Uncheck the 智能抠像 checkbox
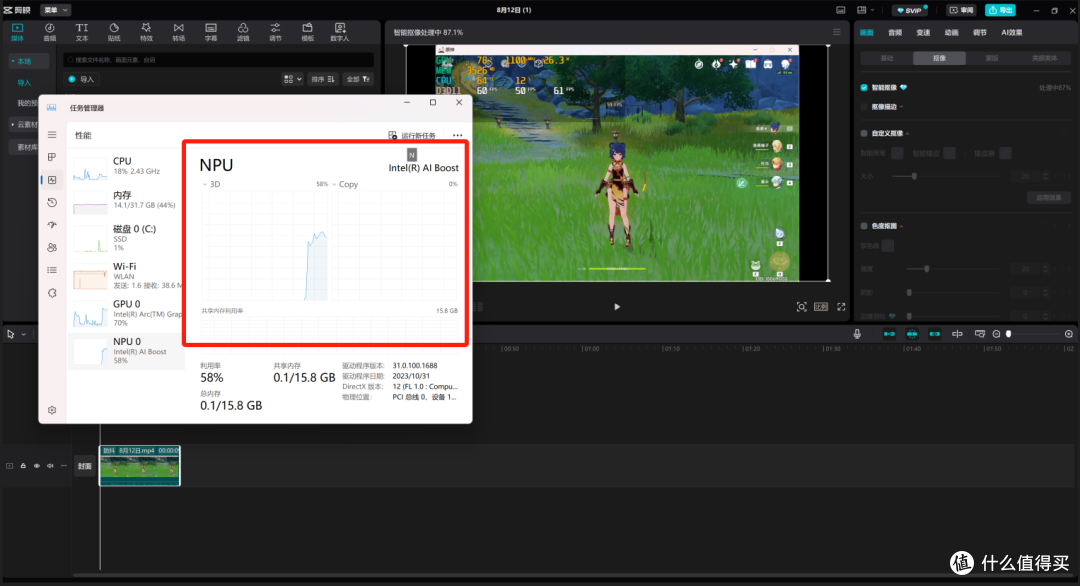The height and width of the screenshot is (586, 1080). (x=864, y=88)
